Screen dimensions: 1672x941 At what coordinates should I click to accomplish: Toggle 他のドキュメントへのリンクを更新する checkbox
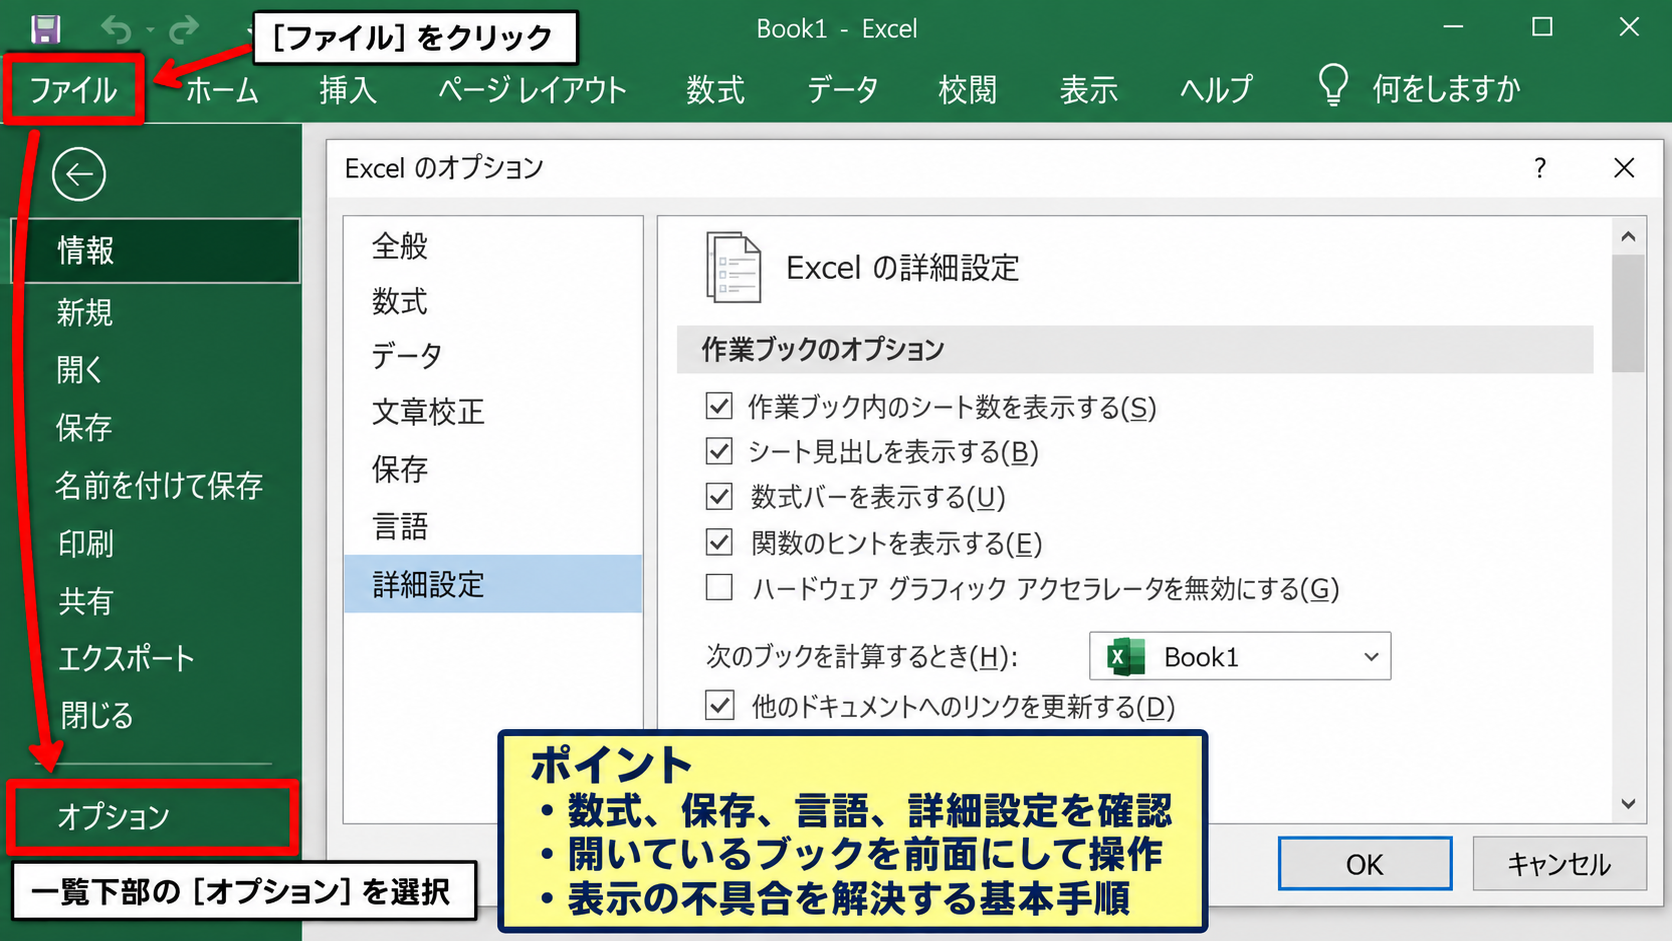coord(719,705)
